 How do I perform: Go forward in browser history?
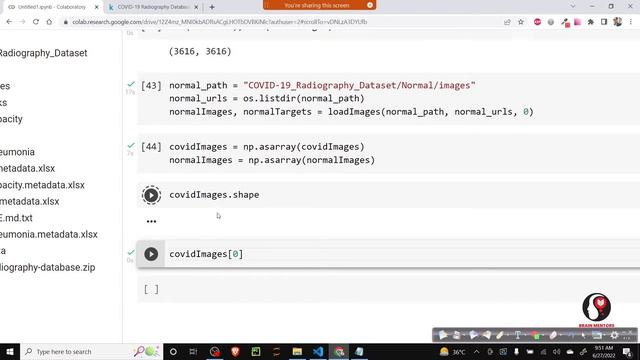22,22
